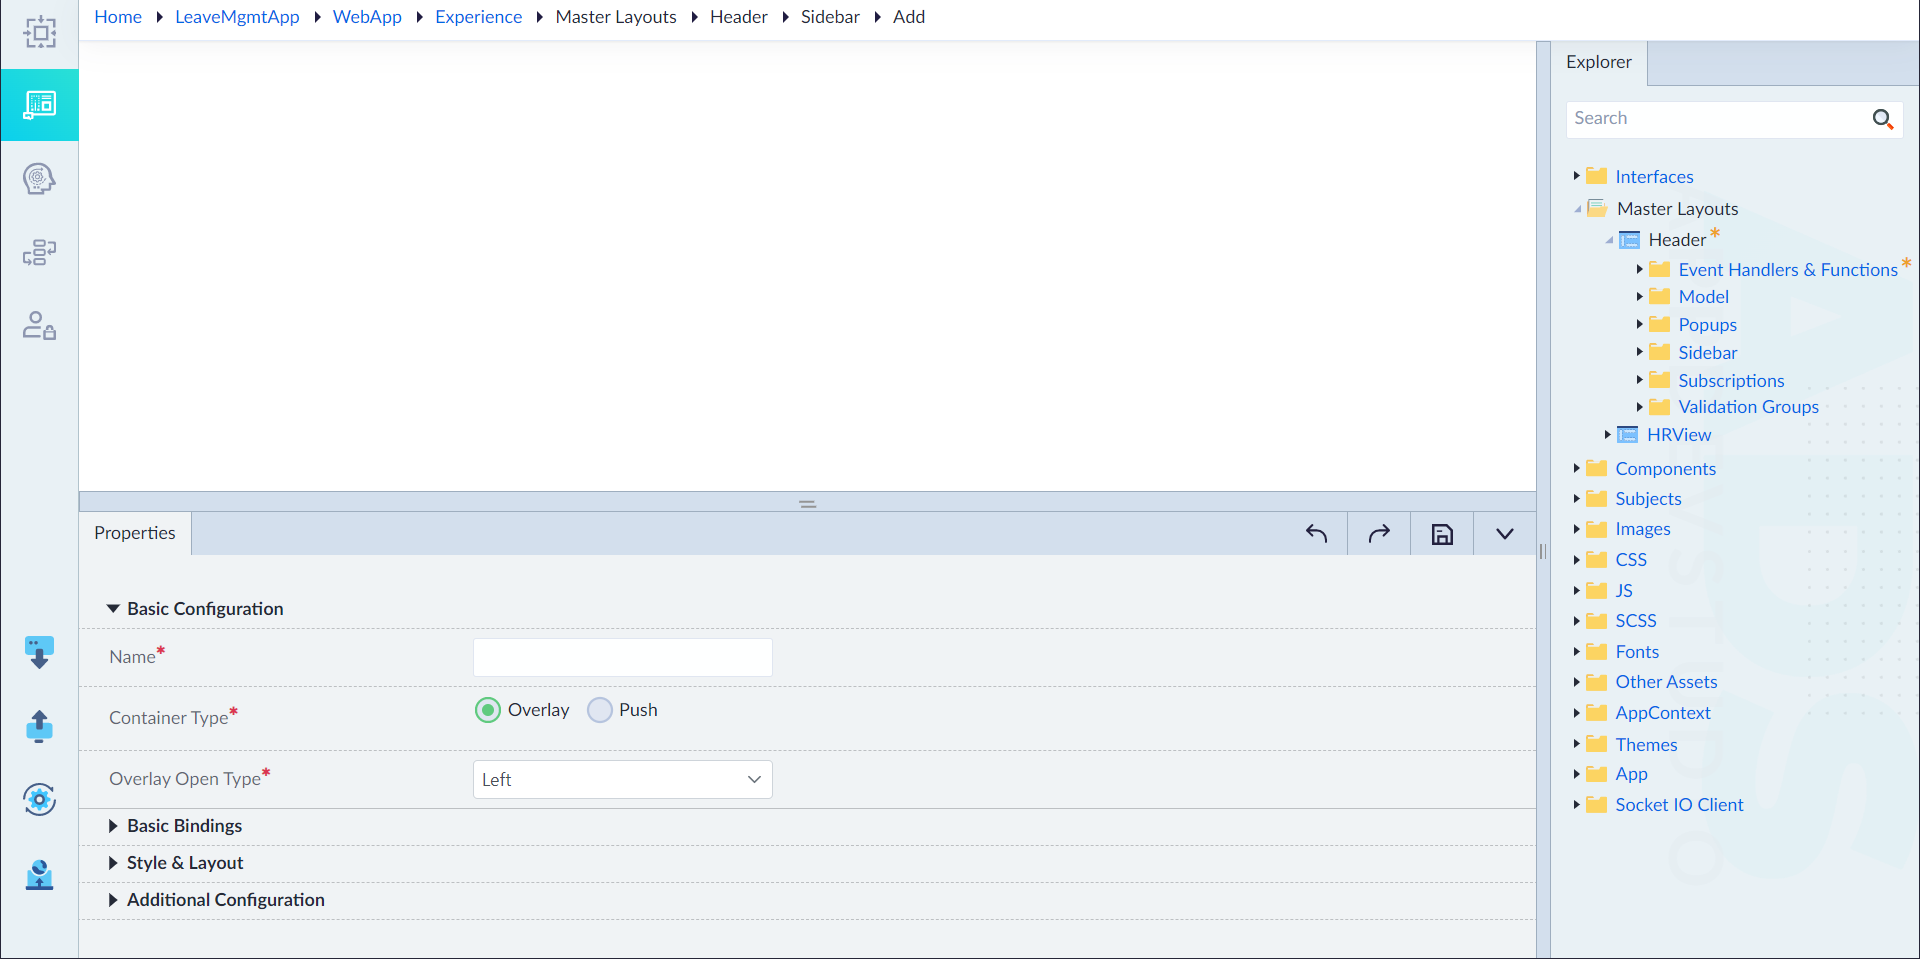Expand the Components folder arrow
Image resolution: width=1920 pixels, height=959 pixels.
pos(1576,468)
